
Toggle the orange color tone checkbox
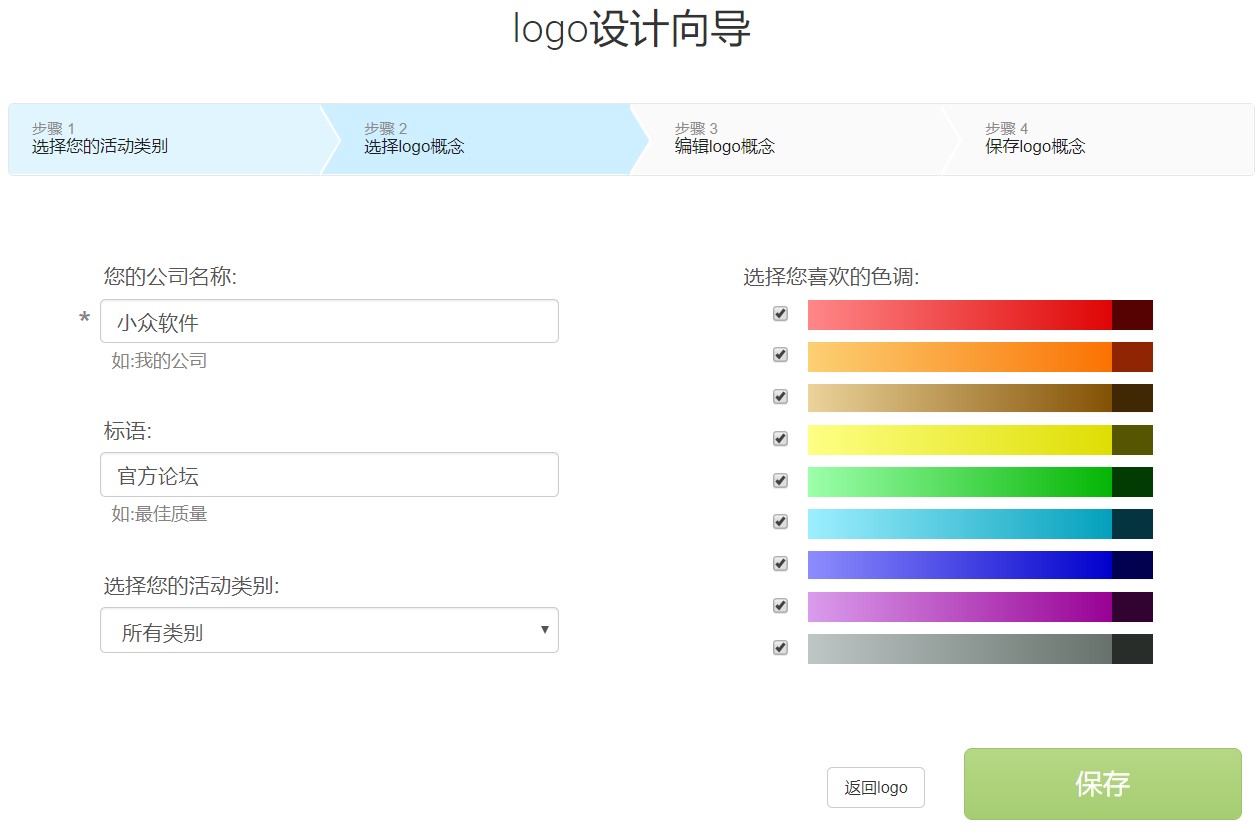coord(780,355)
